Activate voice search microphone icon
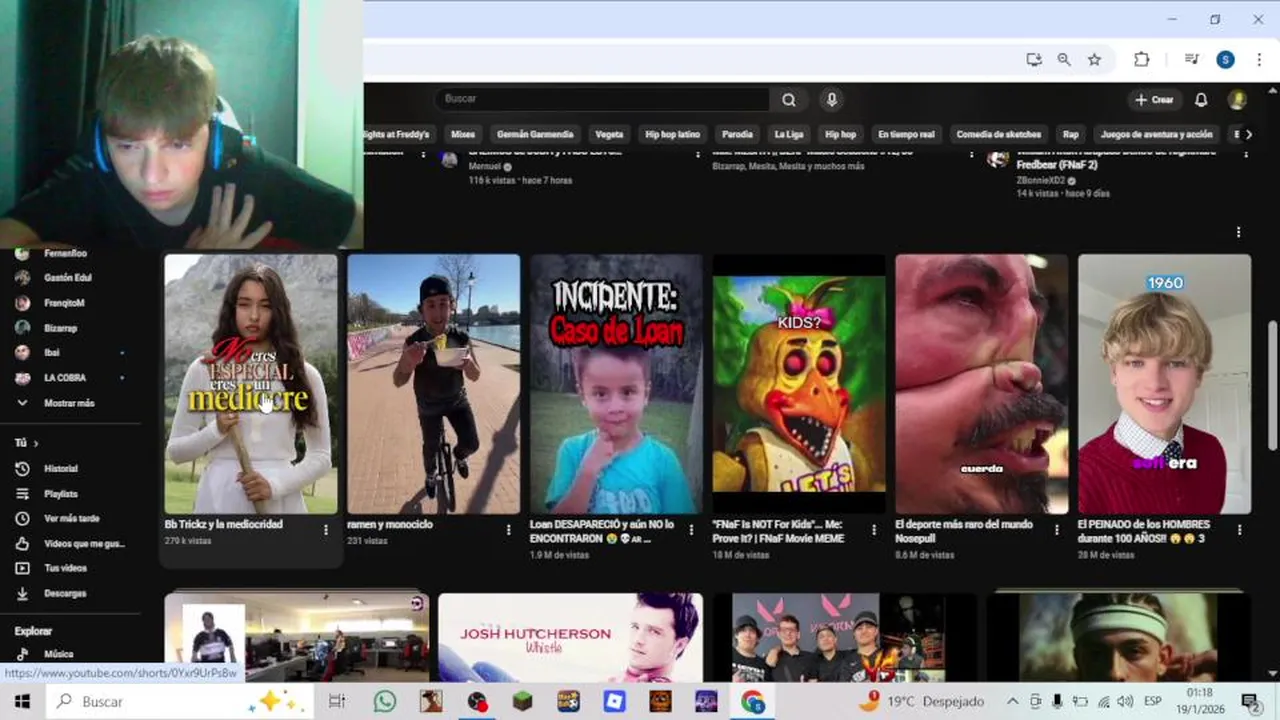Viewport: 1280px width, 720px height. point(831,99)
